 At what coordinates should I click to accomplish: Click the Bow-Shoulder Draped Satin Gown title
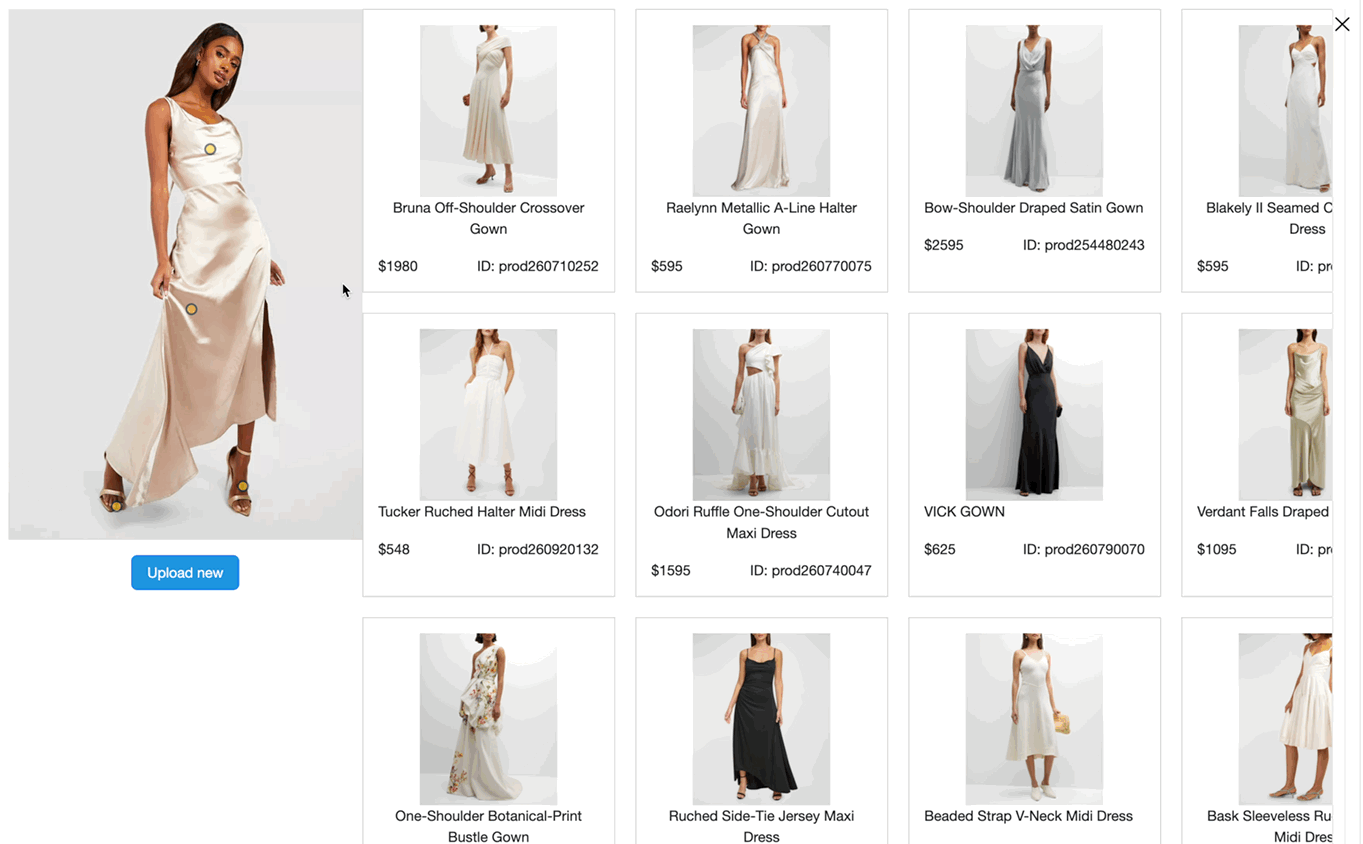coord(1033,208)
